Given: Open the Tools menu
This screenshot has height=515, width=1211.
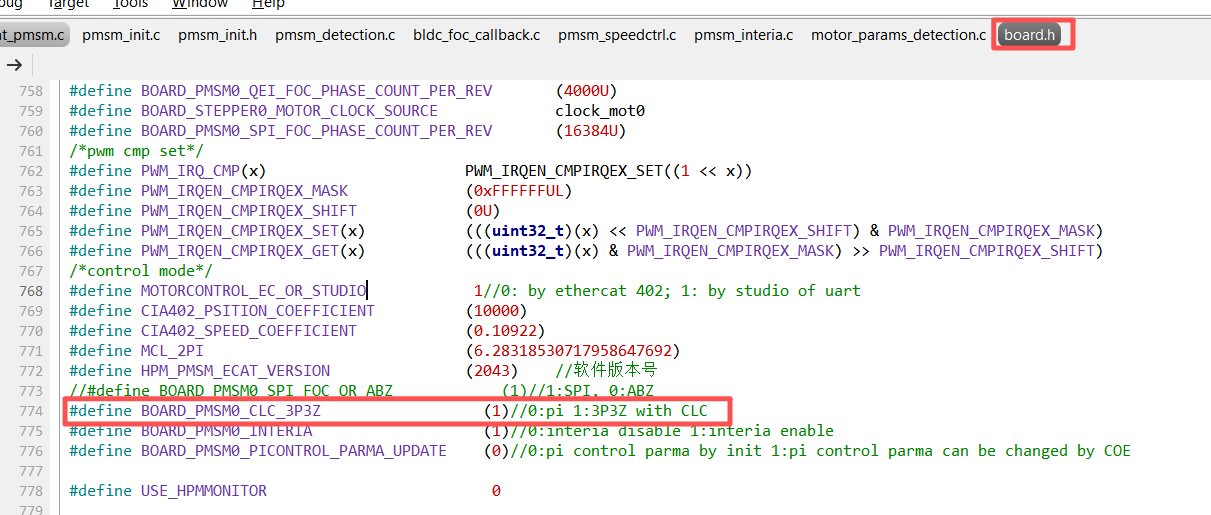Looking at the screenshot, I should (130, 4).
